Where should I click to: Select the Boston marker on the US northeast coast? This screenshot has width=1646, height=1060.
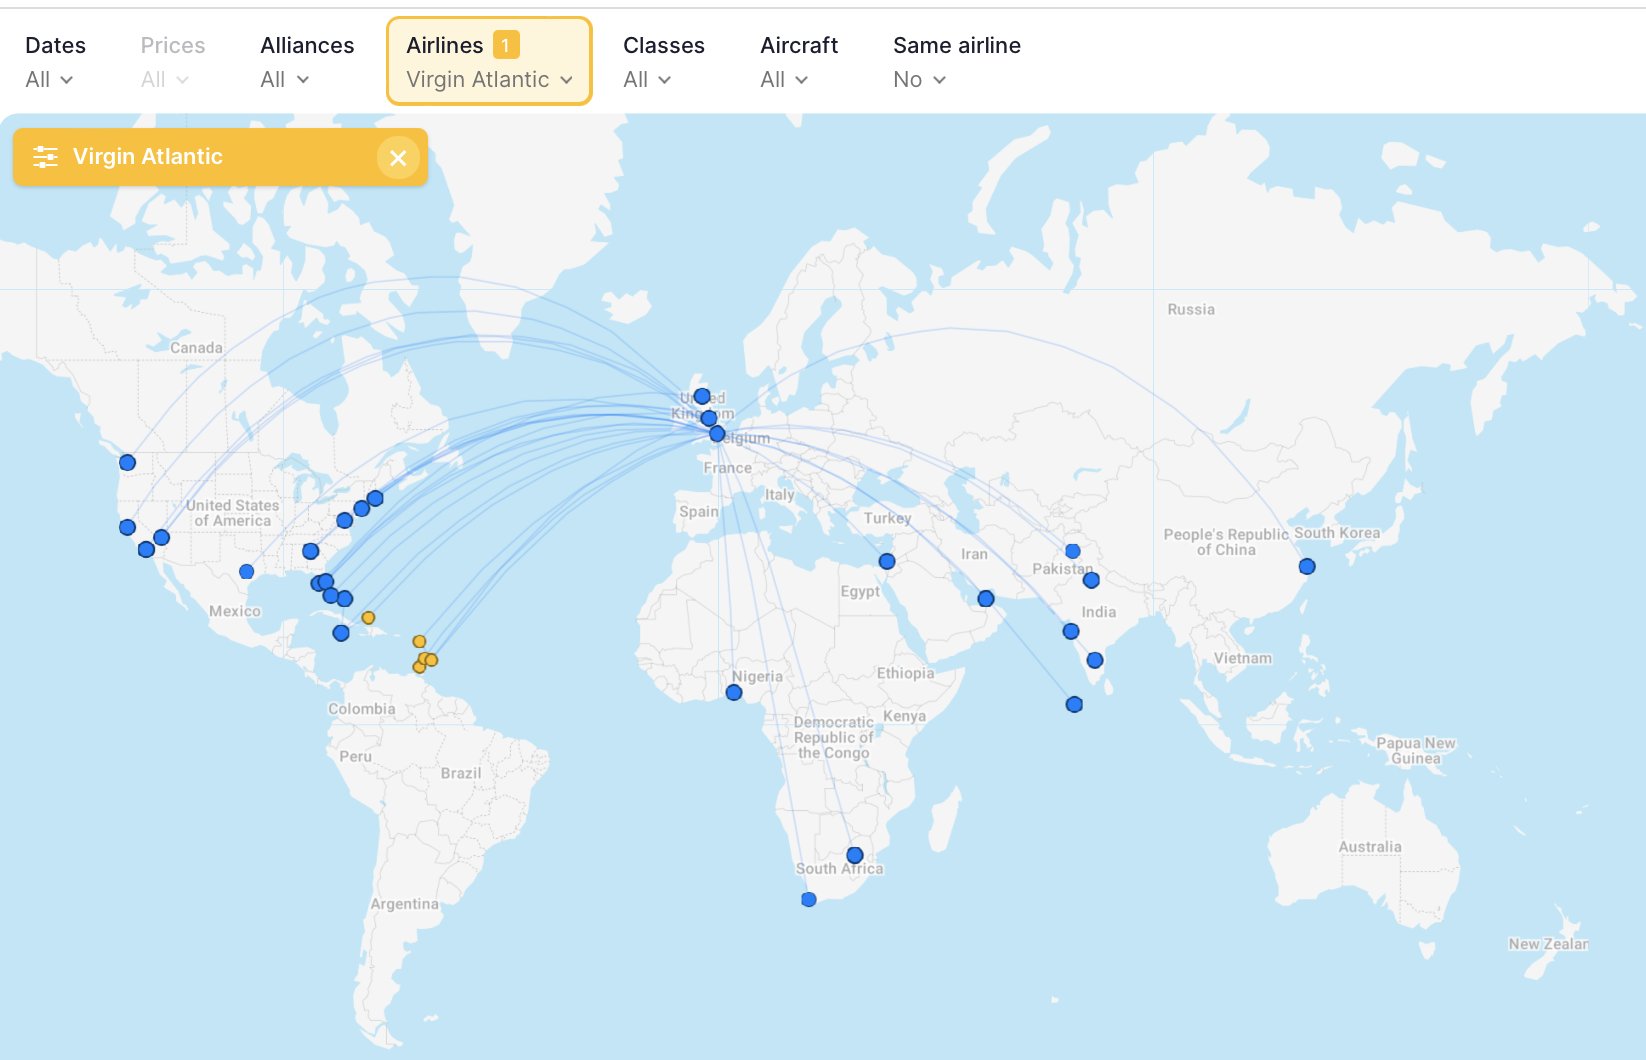click(x=375, y=498)
